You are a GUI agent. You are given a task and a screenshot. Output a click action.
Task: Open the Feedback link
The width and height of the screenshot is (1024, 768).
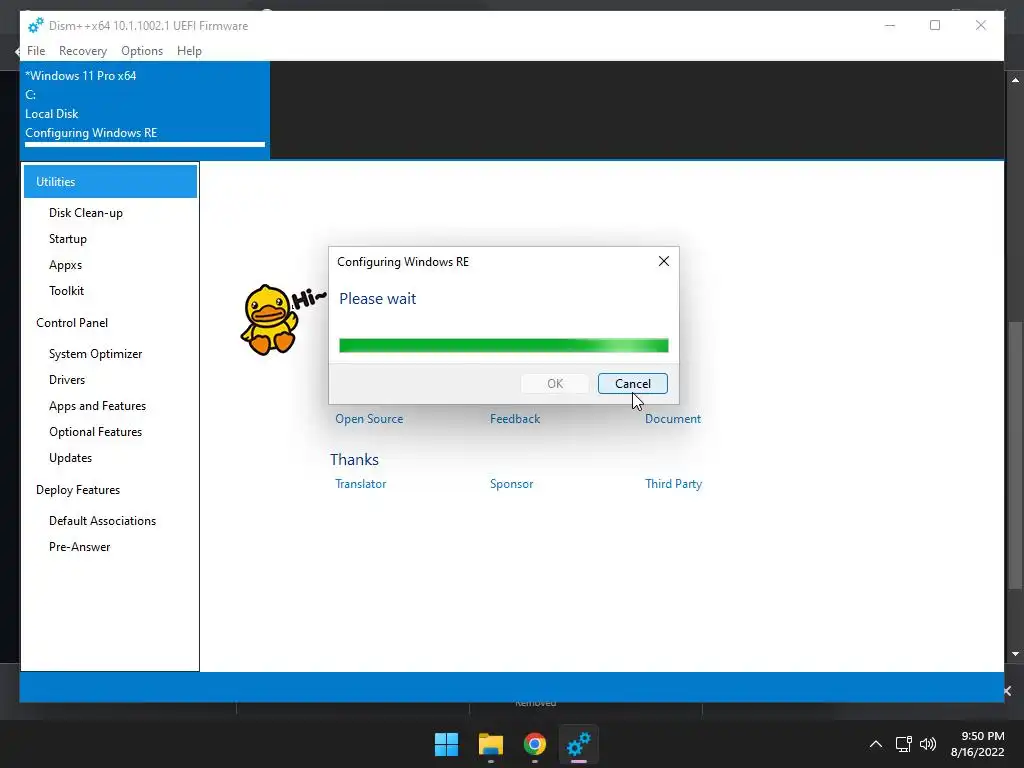[x=515, y=419]
